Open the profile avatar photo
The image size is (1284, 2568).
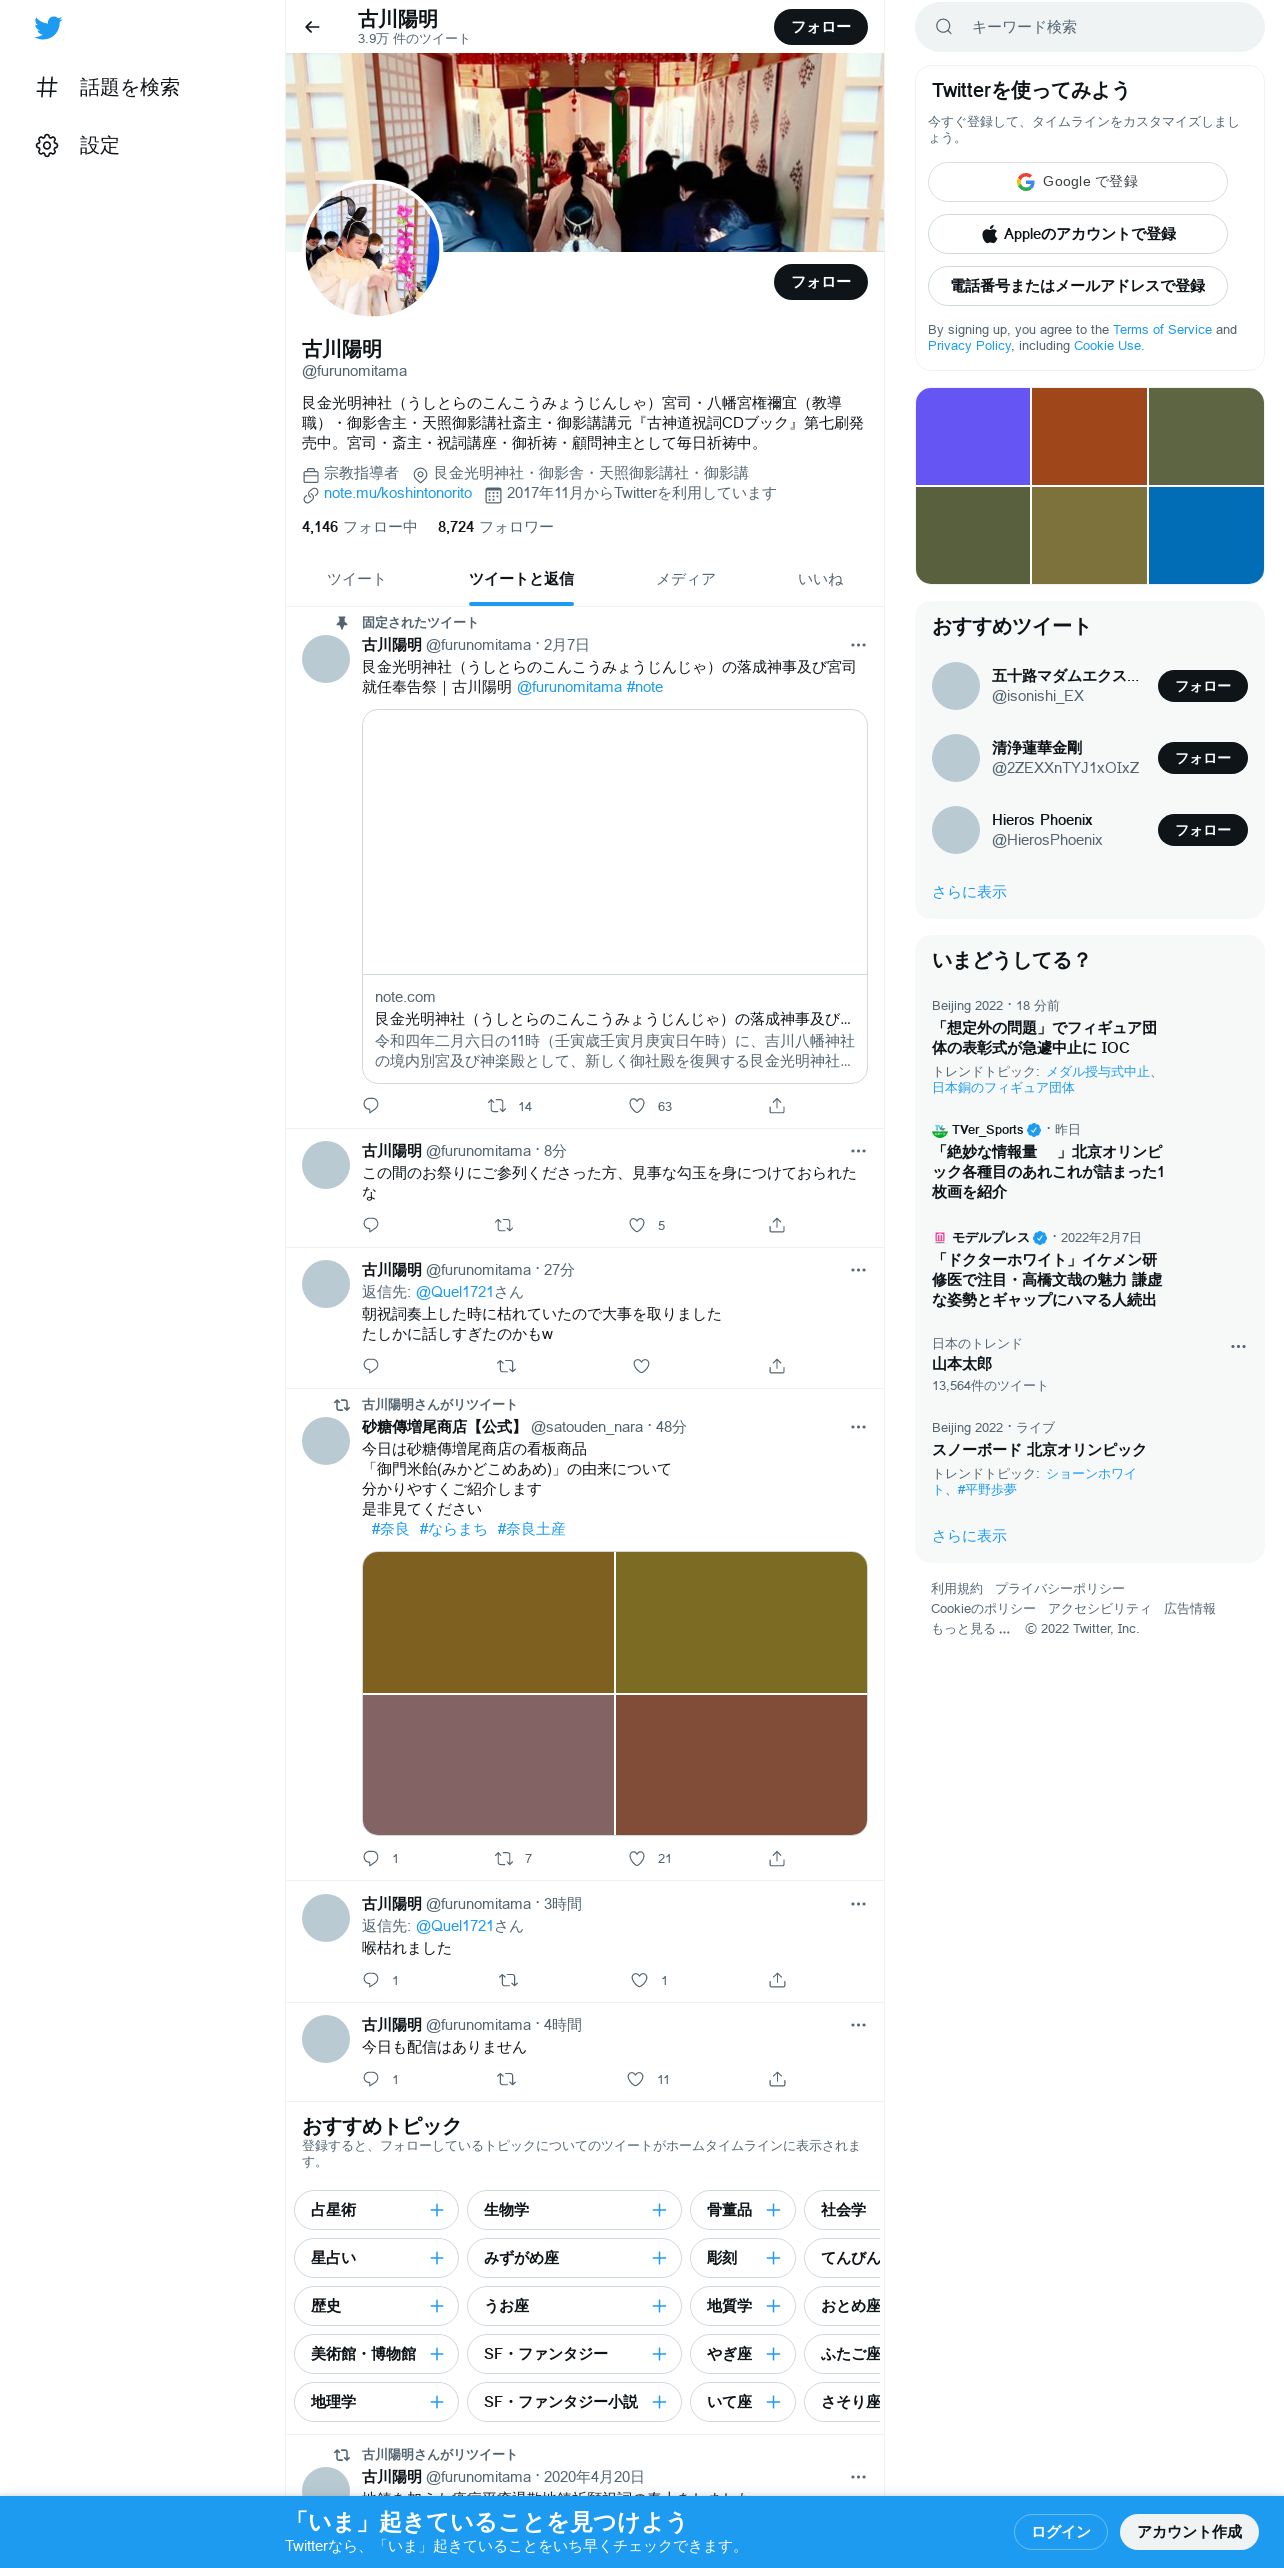click(372, 249)
